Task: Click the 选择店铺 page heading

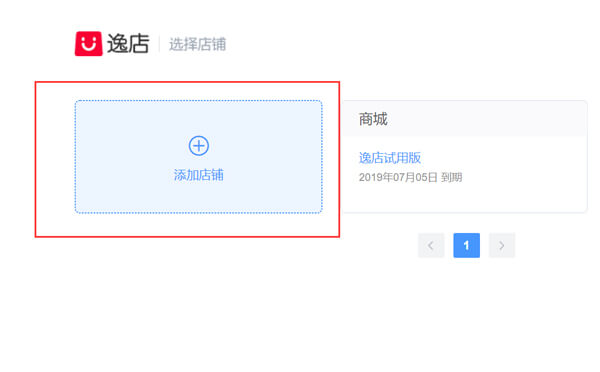Action: (x=197, y=44)
